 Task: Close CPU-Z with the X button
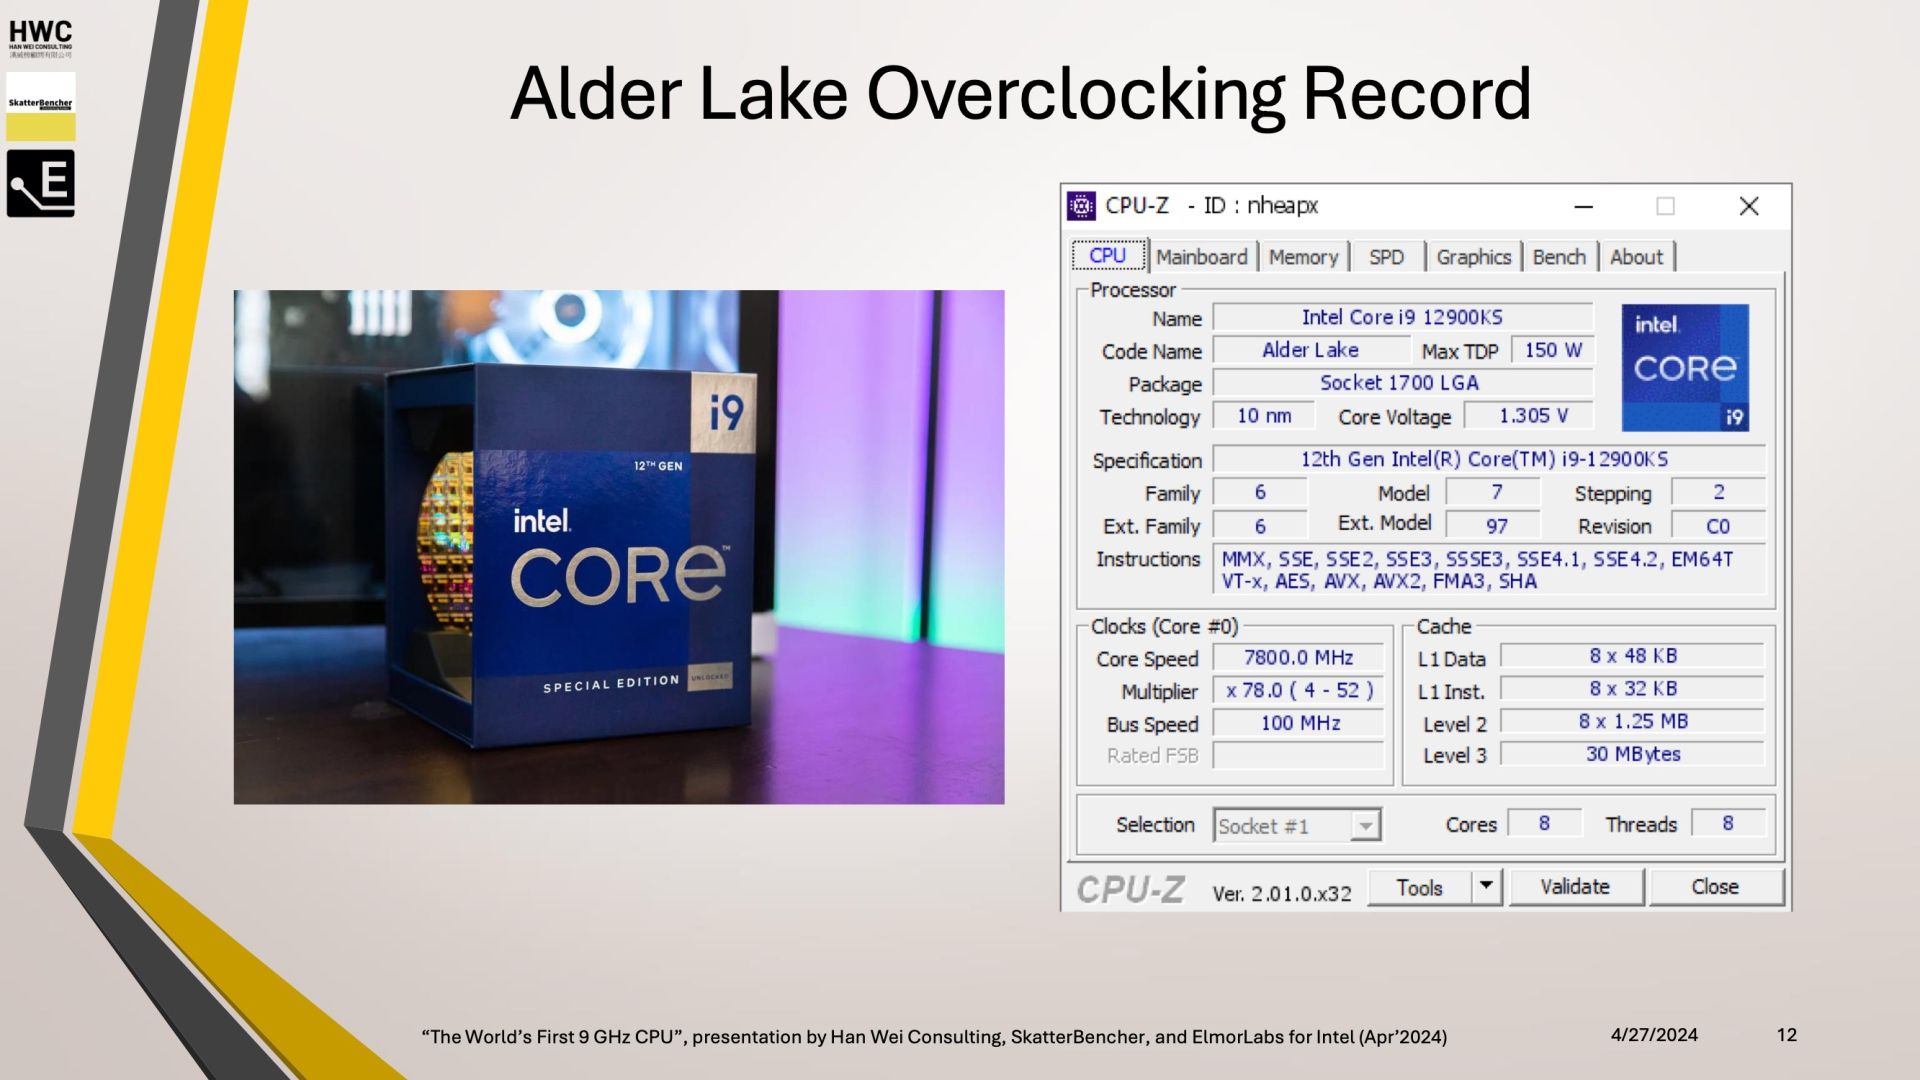(x=1749, y=206)
